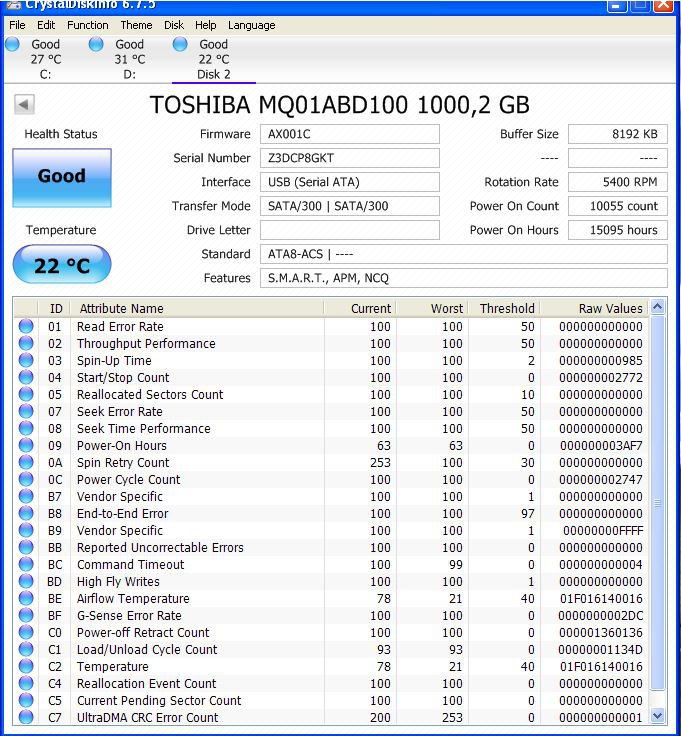Click the Serial Number field Z3DCP8GKT
Screen dimensions: 681x736
pos(350,158)
